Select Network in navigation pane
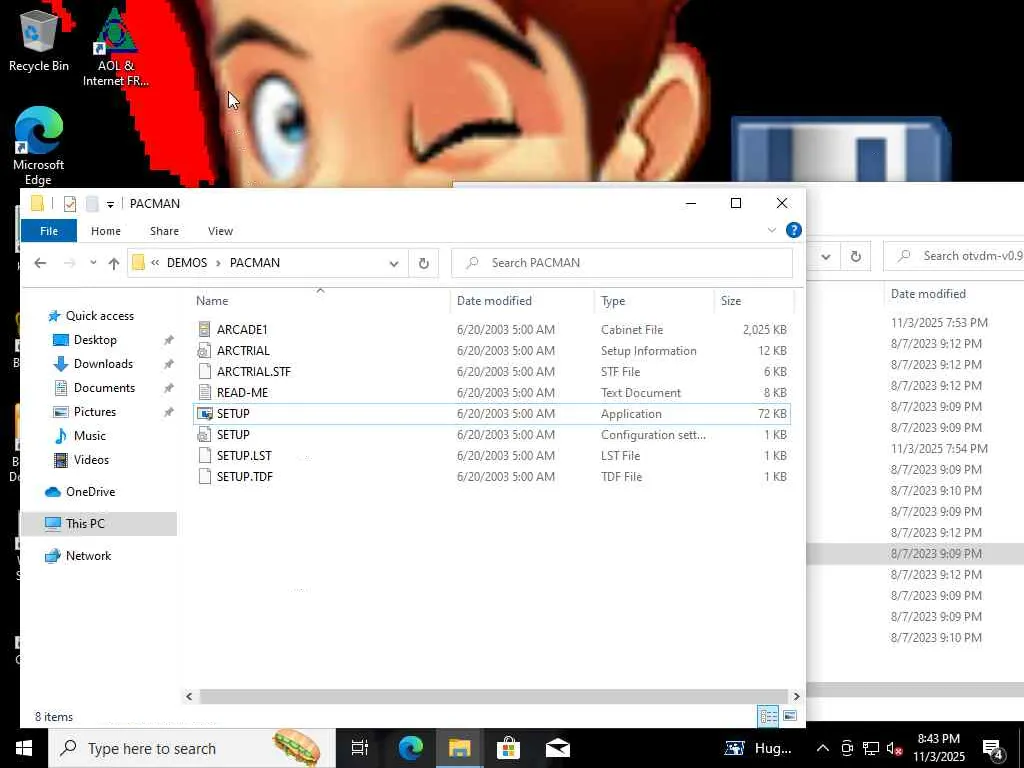 (x=88, y=556)
